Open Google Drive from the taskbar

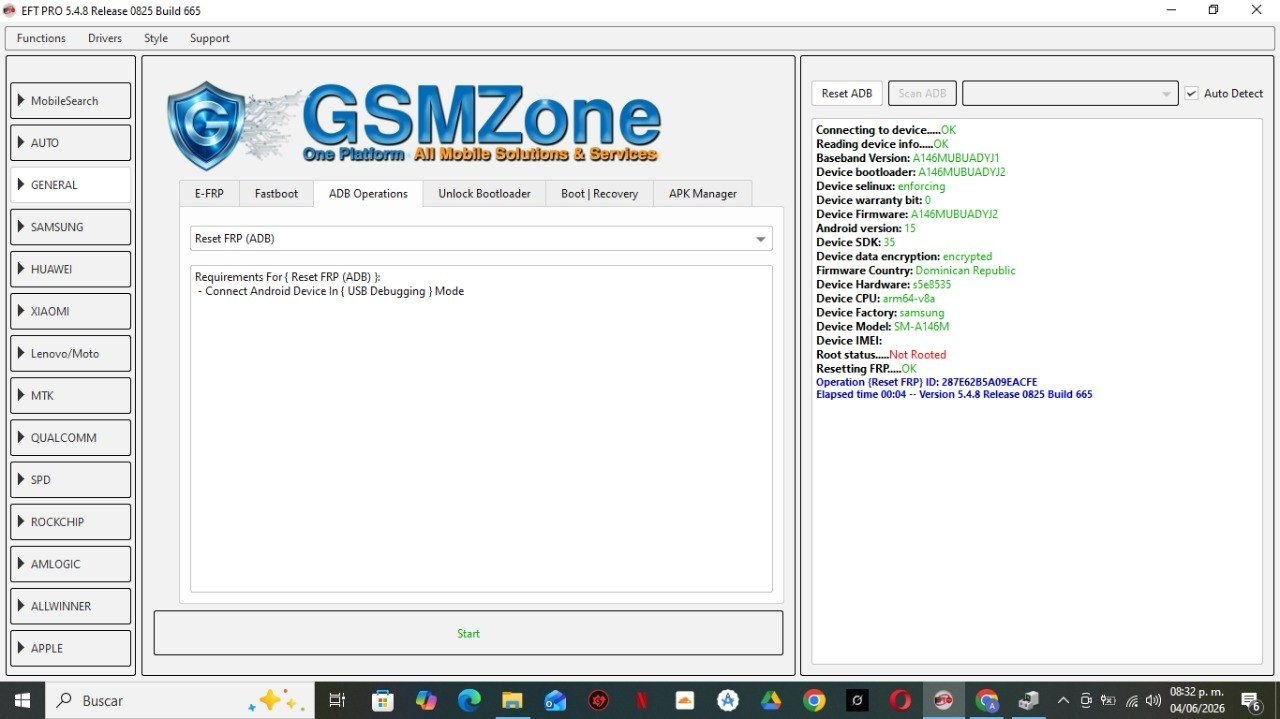[x=771, y=700]
